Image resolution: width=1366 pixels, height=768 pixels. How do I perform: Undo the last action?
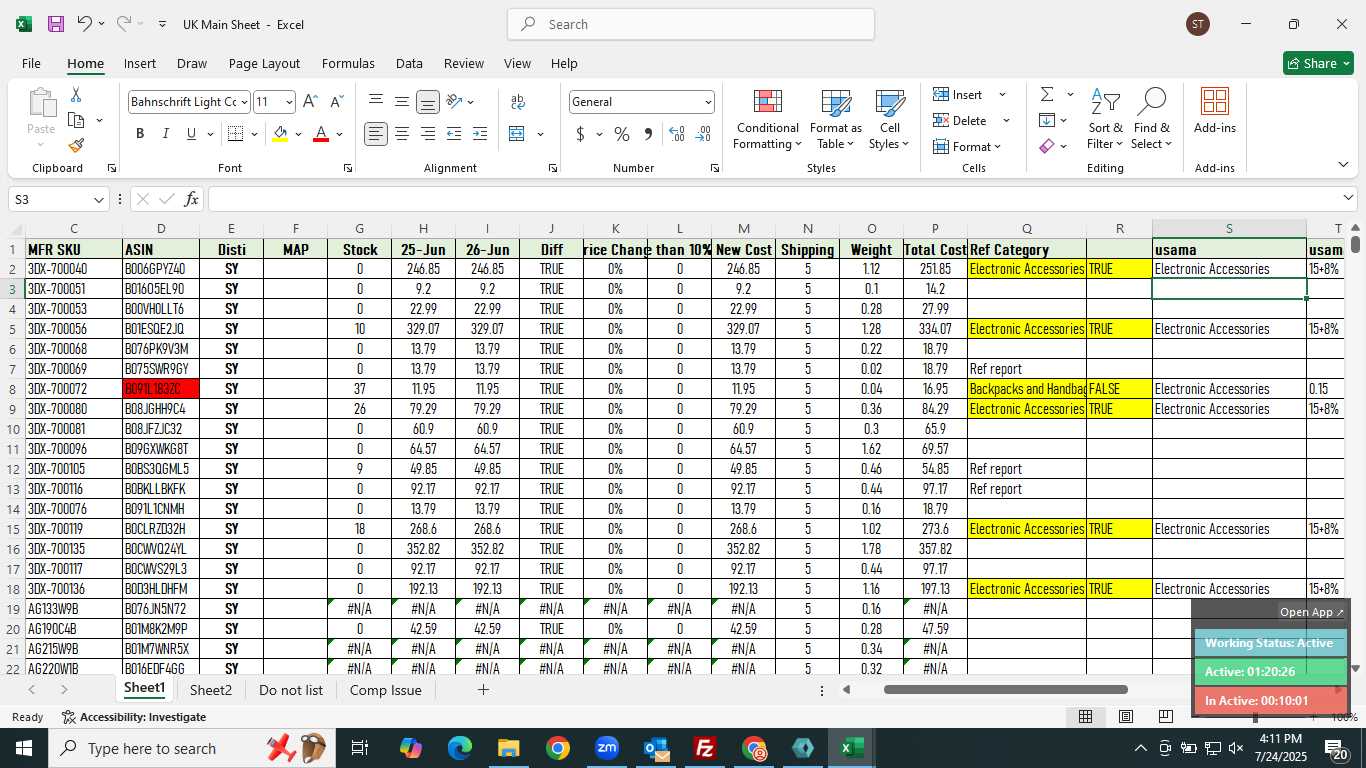pyautogui.click(x=85, y=24)
